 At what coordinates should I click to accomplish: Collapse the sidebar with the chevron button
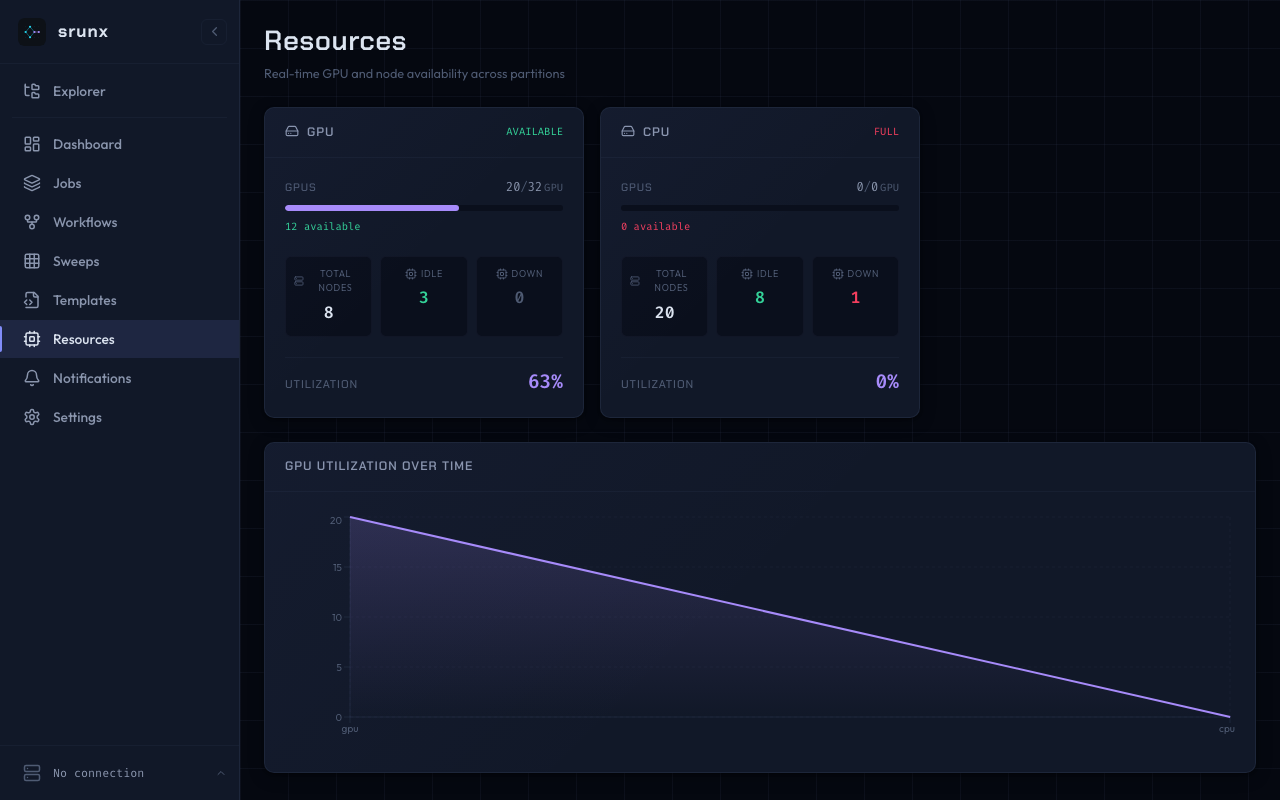[x=214, y=32]
